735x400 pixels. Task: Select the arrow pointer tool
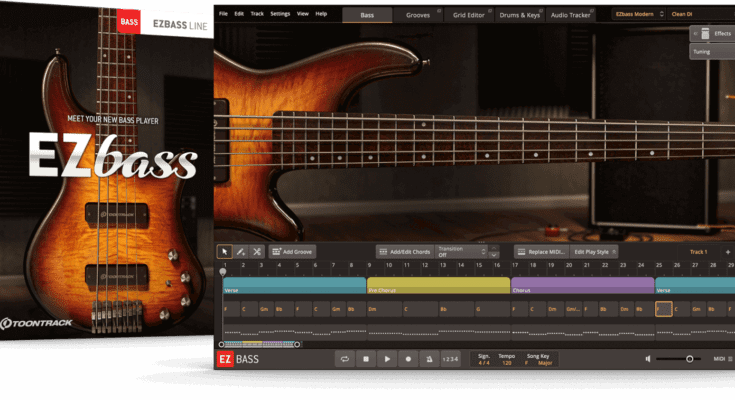coord(224,252)
